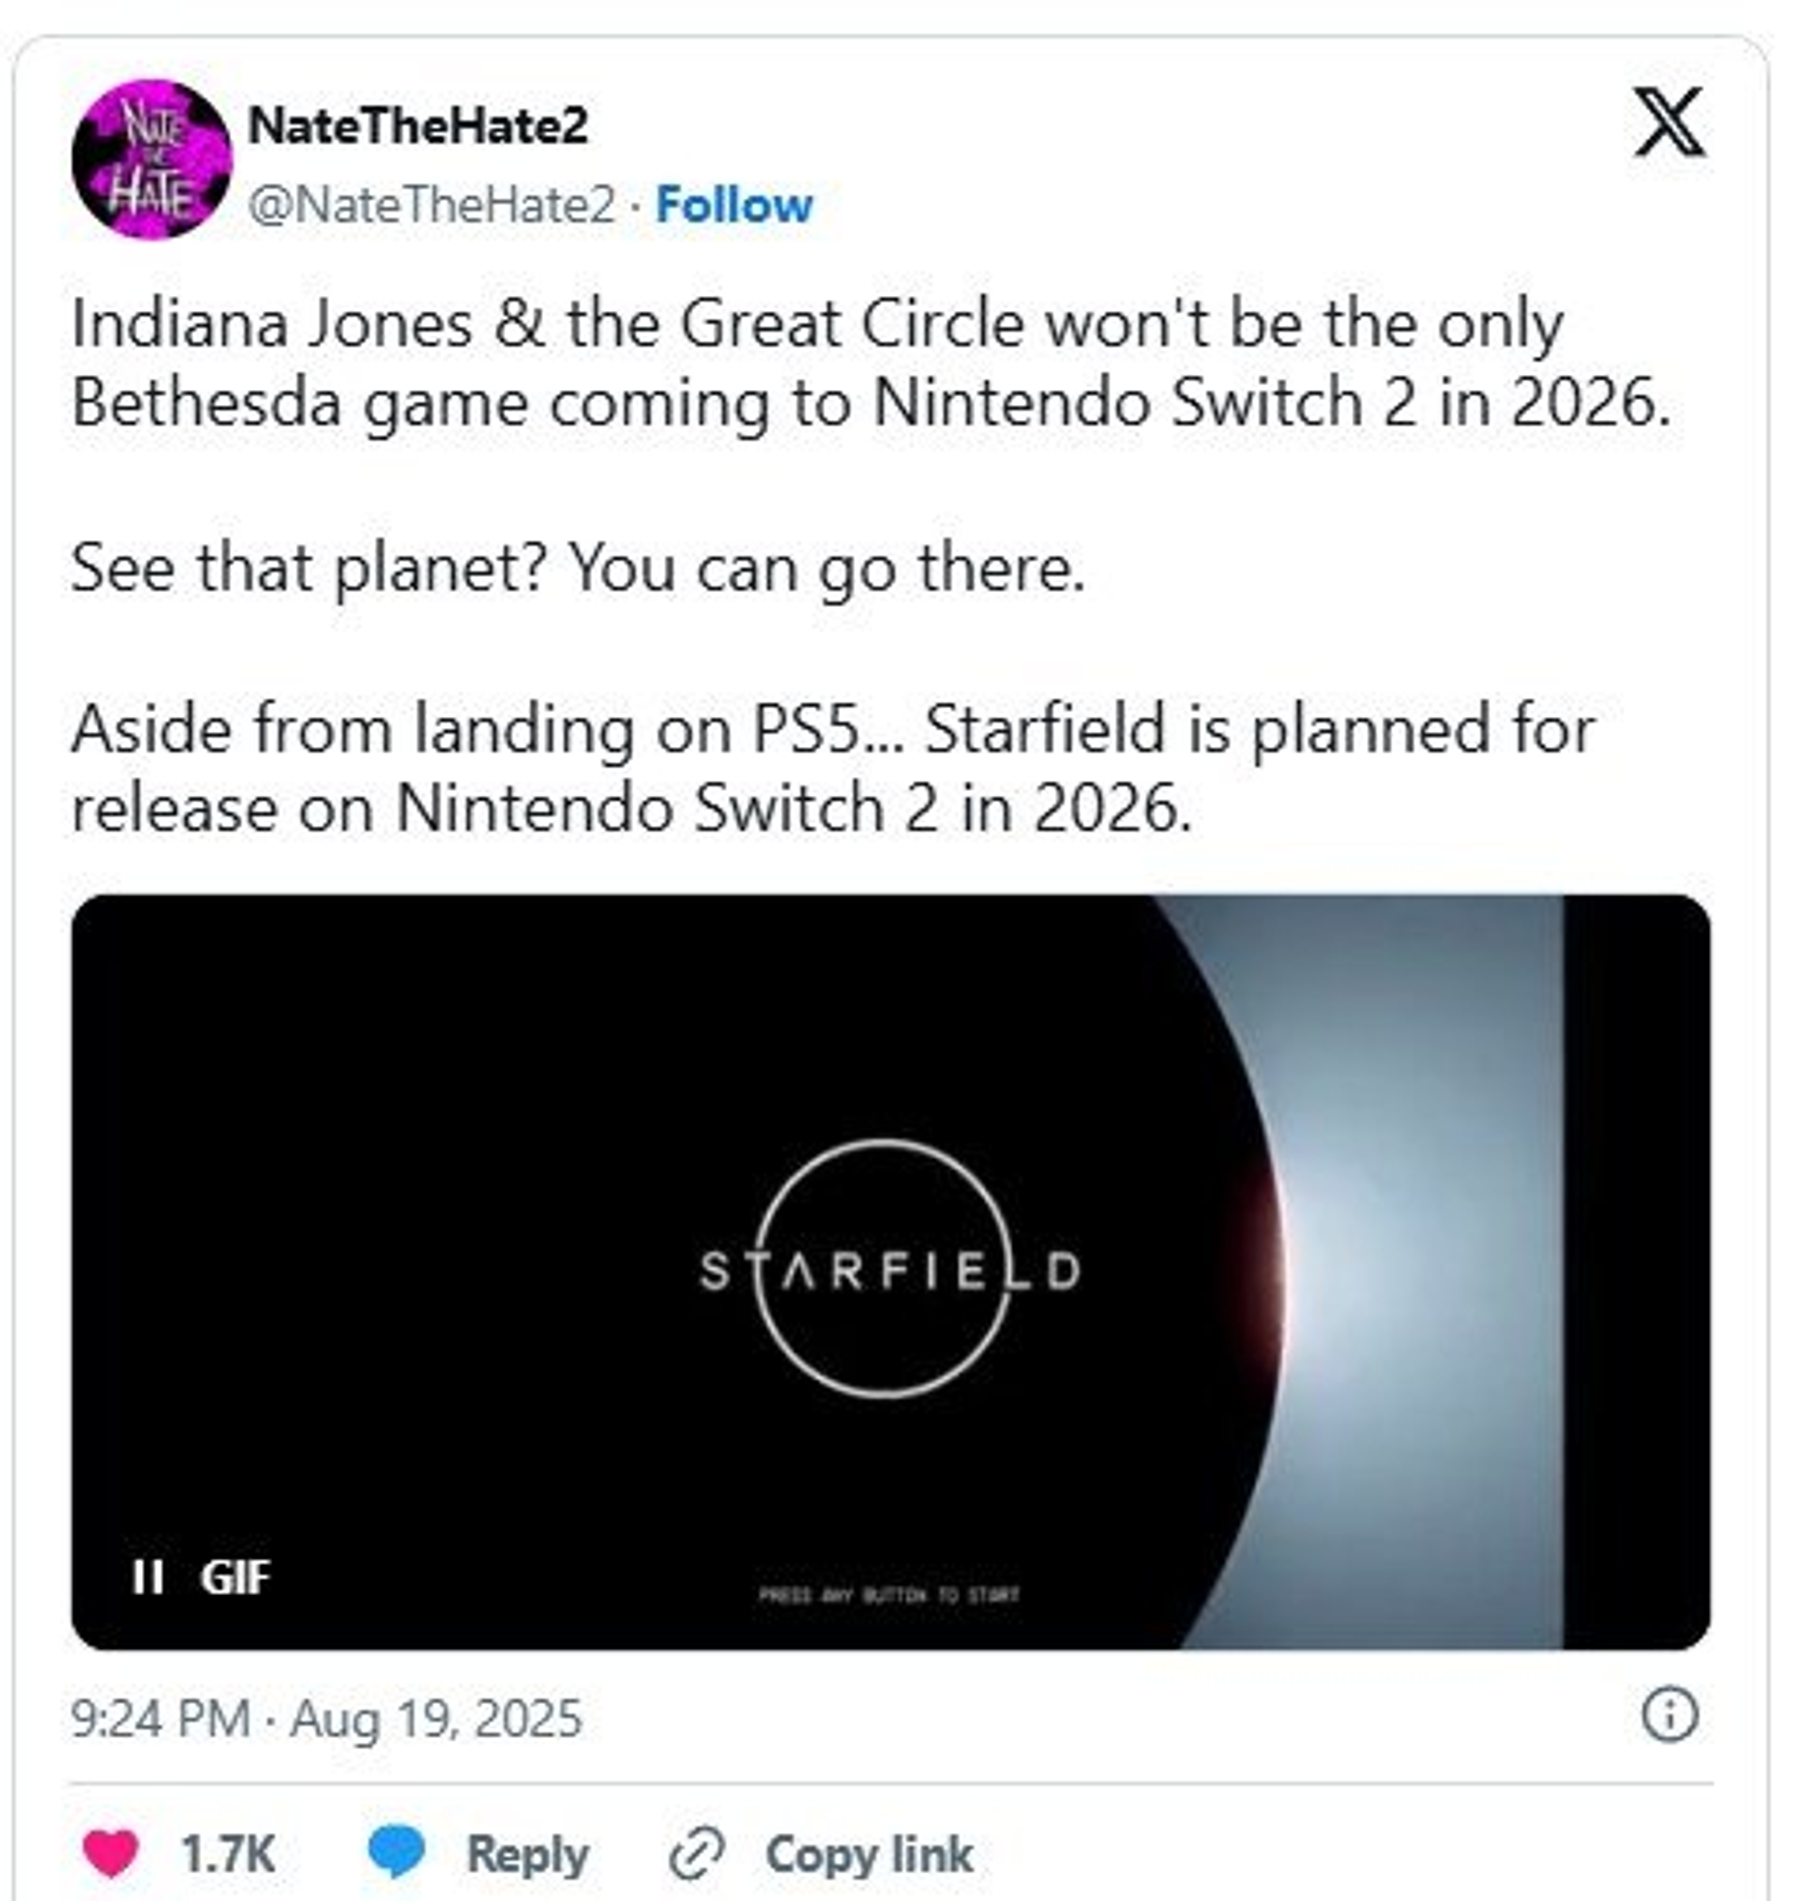Screen dimensions: 1800x1901
Task: Pause the Starfield GIF
Action: 147,1577
